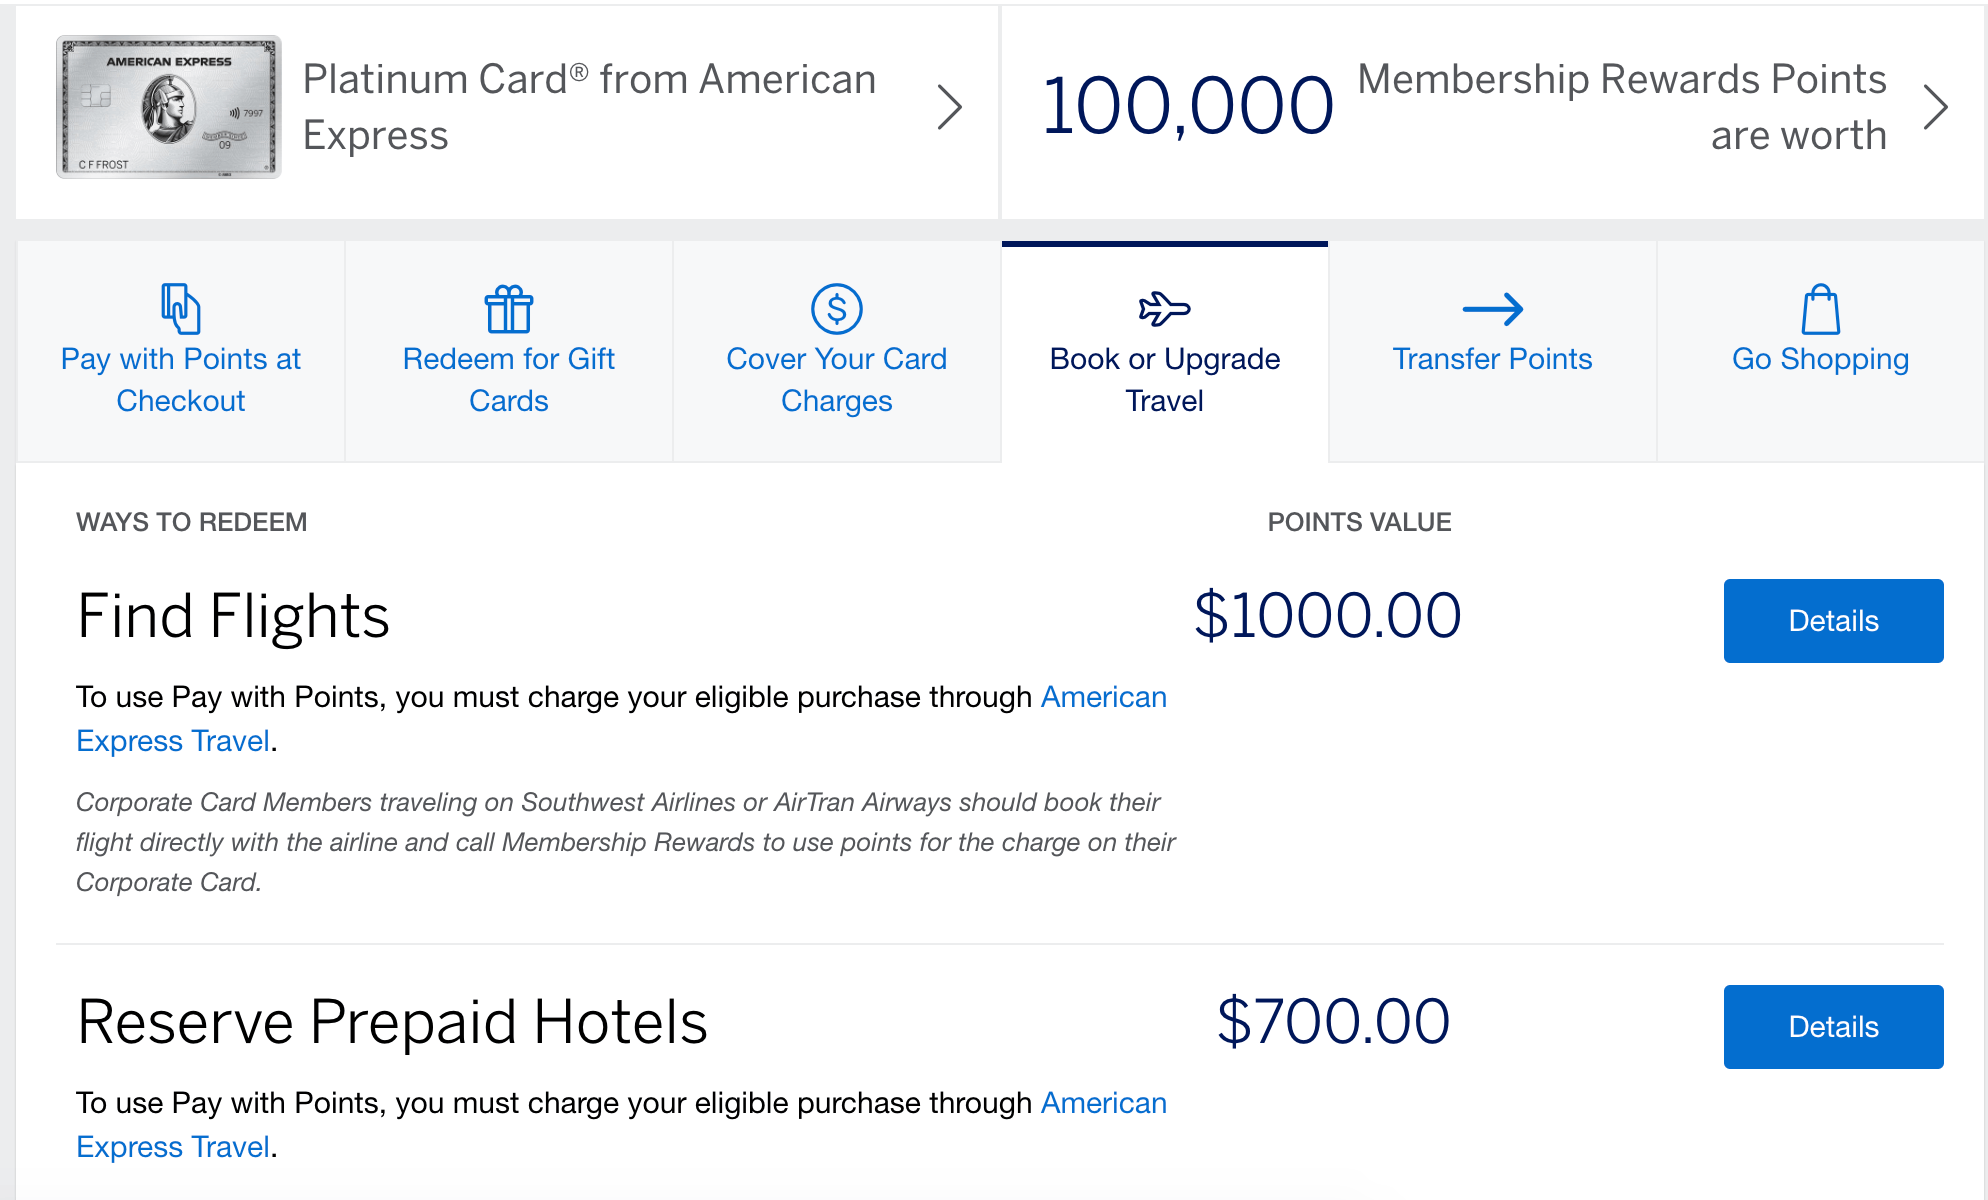Select the Platinum Card from American Express title
1988x1200 pixels.
[589, 107]
